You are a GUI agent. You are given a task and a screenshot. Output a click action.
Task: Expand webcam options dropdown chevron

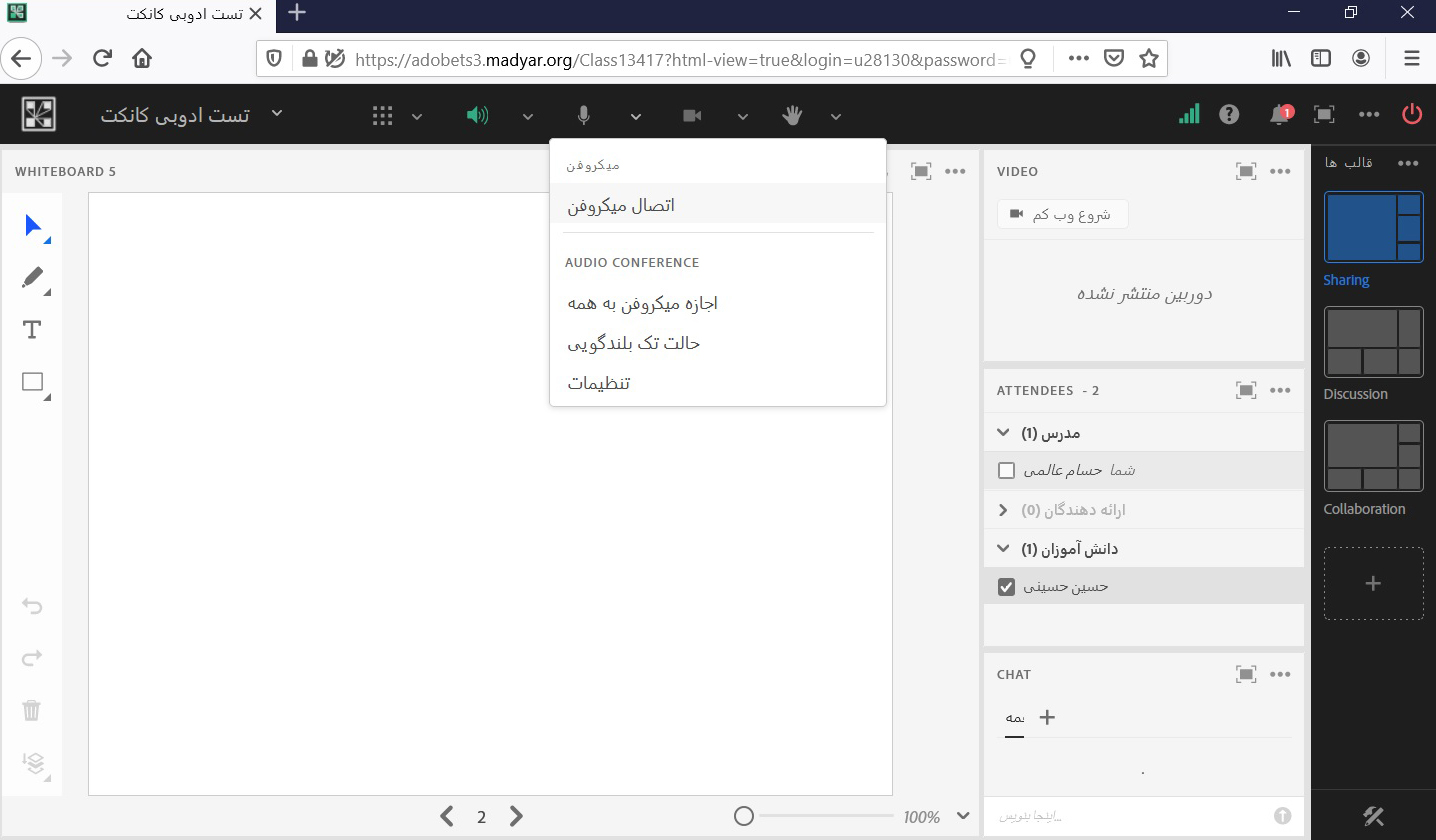pos(742,117)
